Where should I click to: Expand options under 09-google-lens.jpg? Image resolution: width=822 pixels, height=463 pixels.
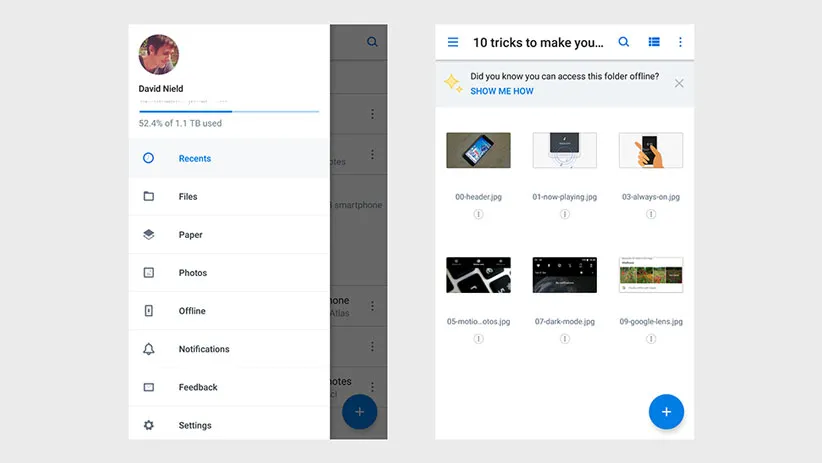tap(650, 339)
